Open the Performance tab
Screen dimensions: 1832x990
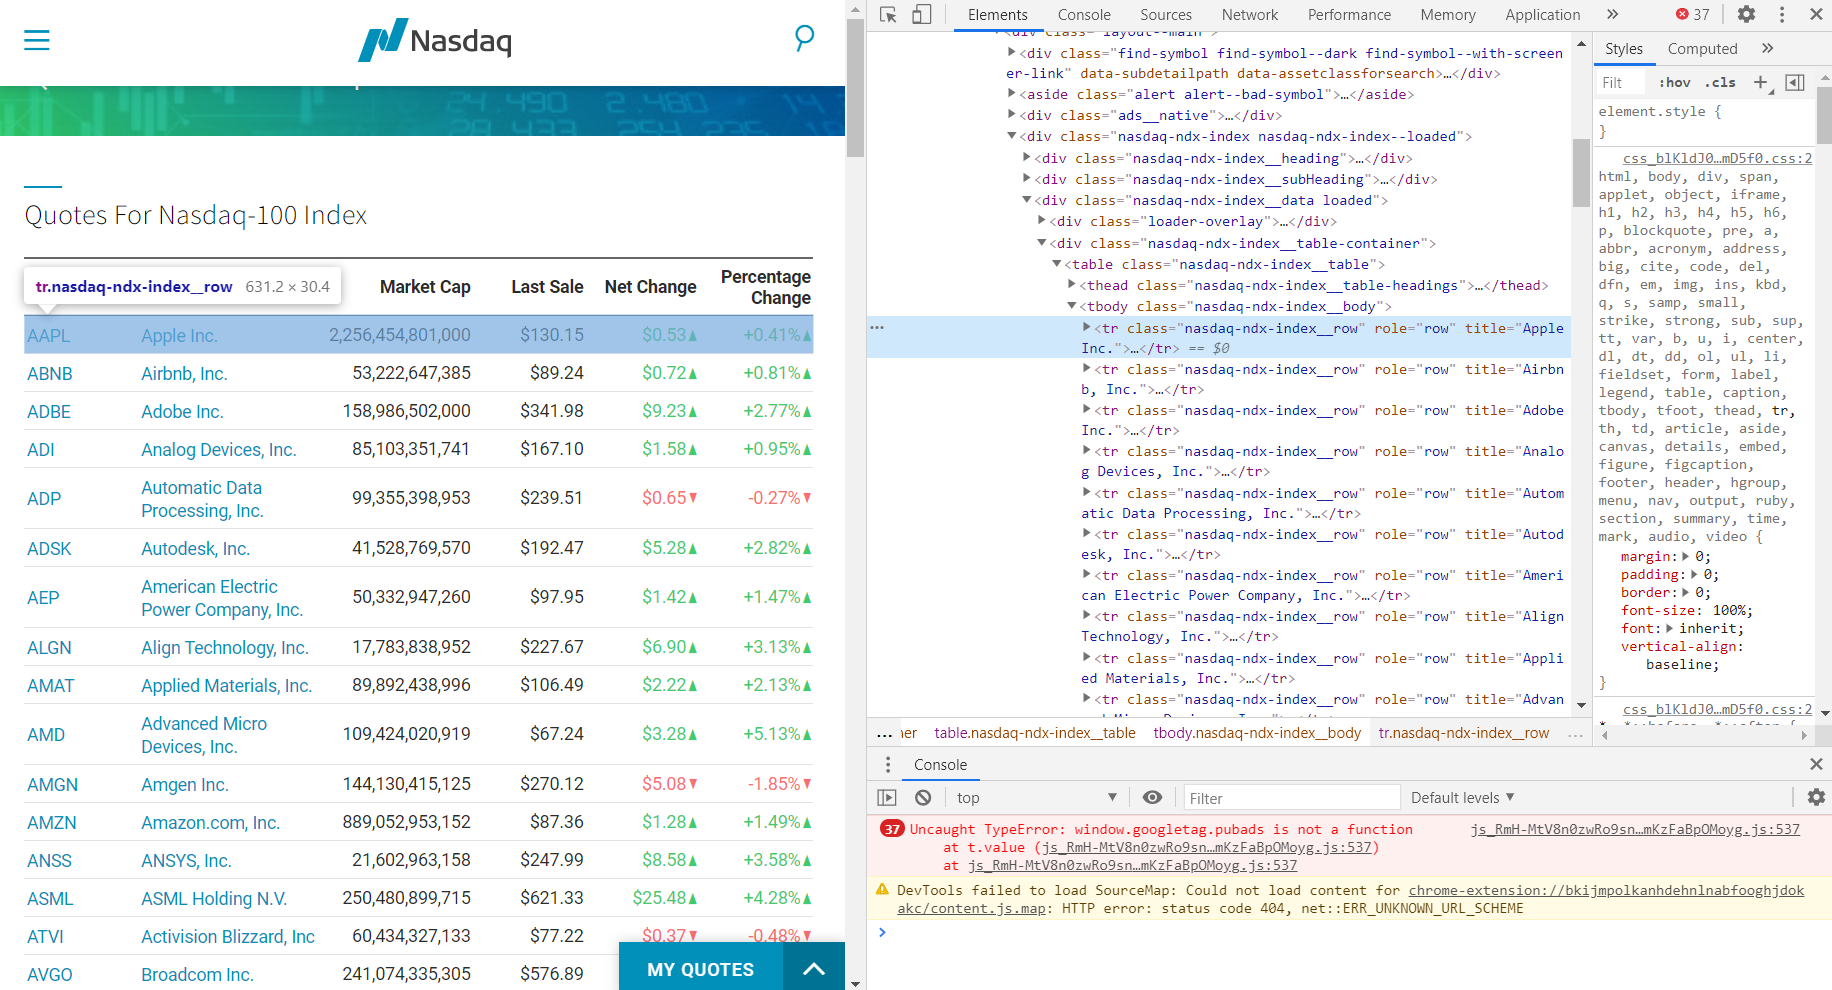click(1349, 15)
